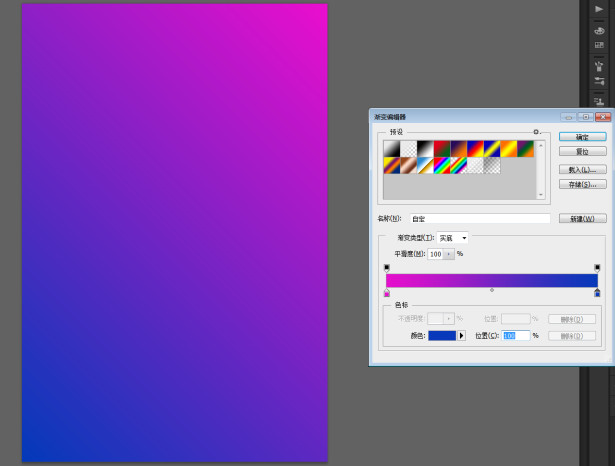Screen dimensions: 615x466
Task: Select the magenta color stop on the left
Action: 387,293
